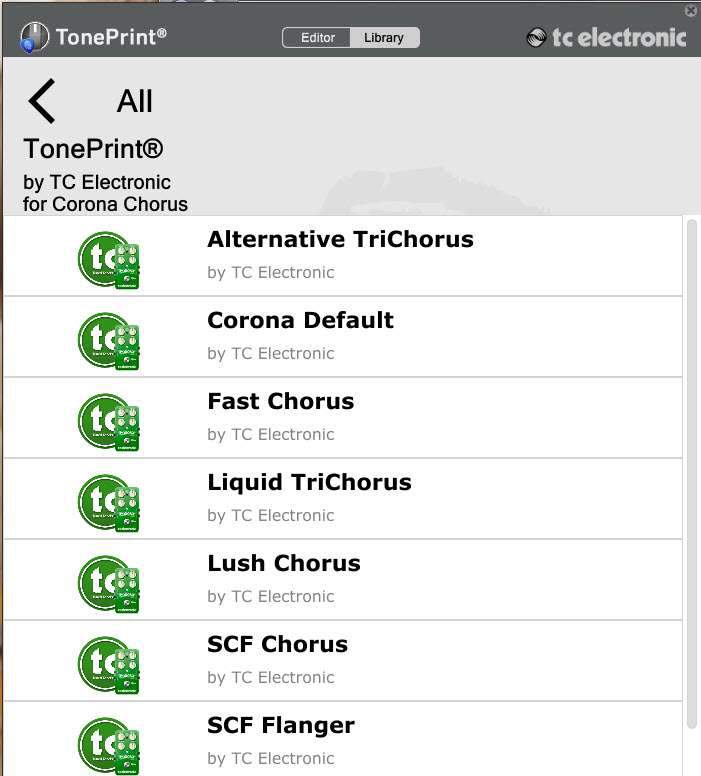Click the Liquid TriChorus pedal icon

[108, 501]
